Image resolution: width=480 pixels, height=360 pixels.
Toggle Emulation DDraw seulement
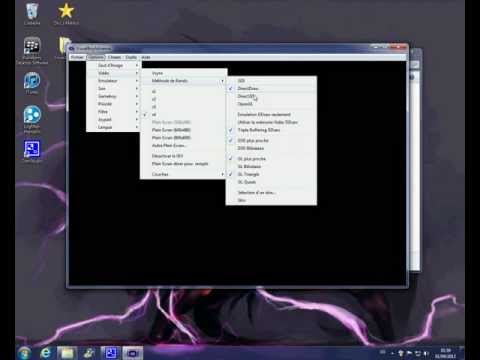point(271,114)
